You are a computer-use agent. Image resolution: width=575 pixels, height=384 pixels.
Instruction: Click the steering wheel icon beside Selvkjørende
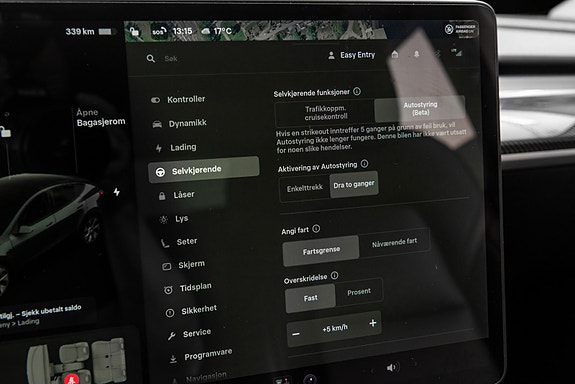160,172
